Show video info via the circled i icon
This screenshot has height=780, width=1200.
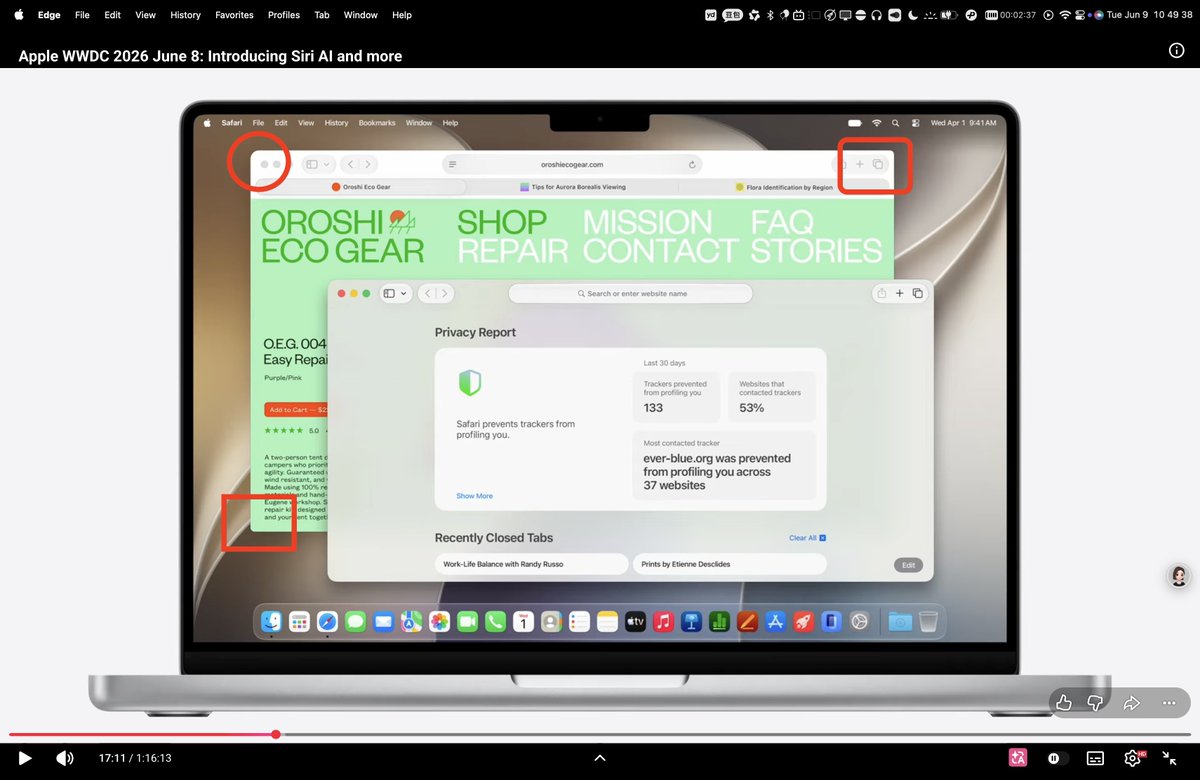pos(1176,52)
